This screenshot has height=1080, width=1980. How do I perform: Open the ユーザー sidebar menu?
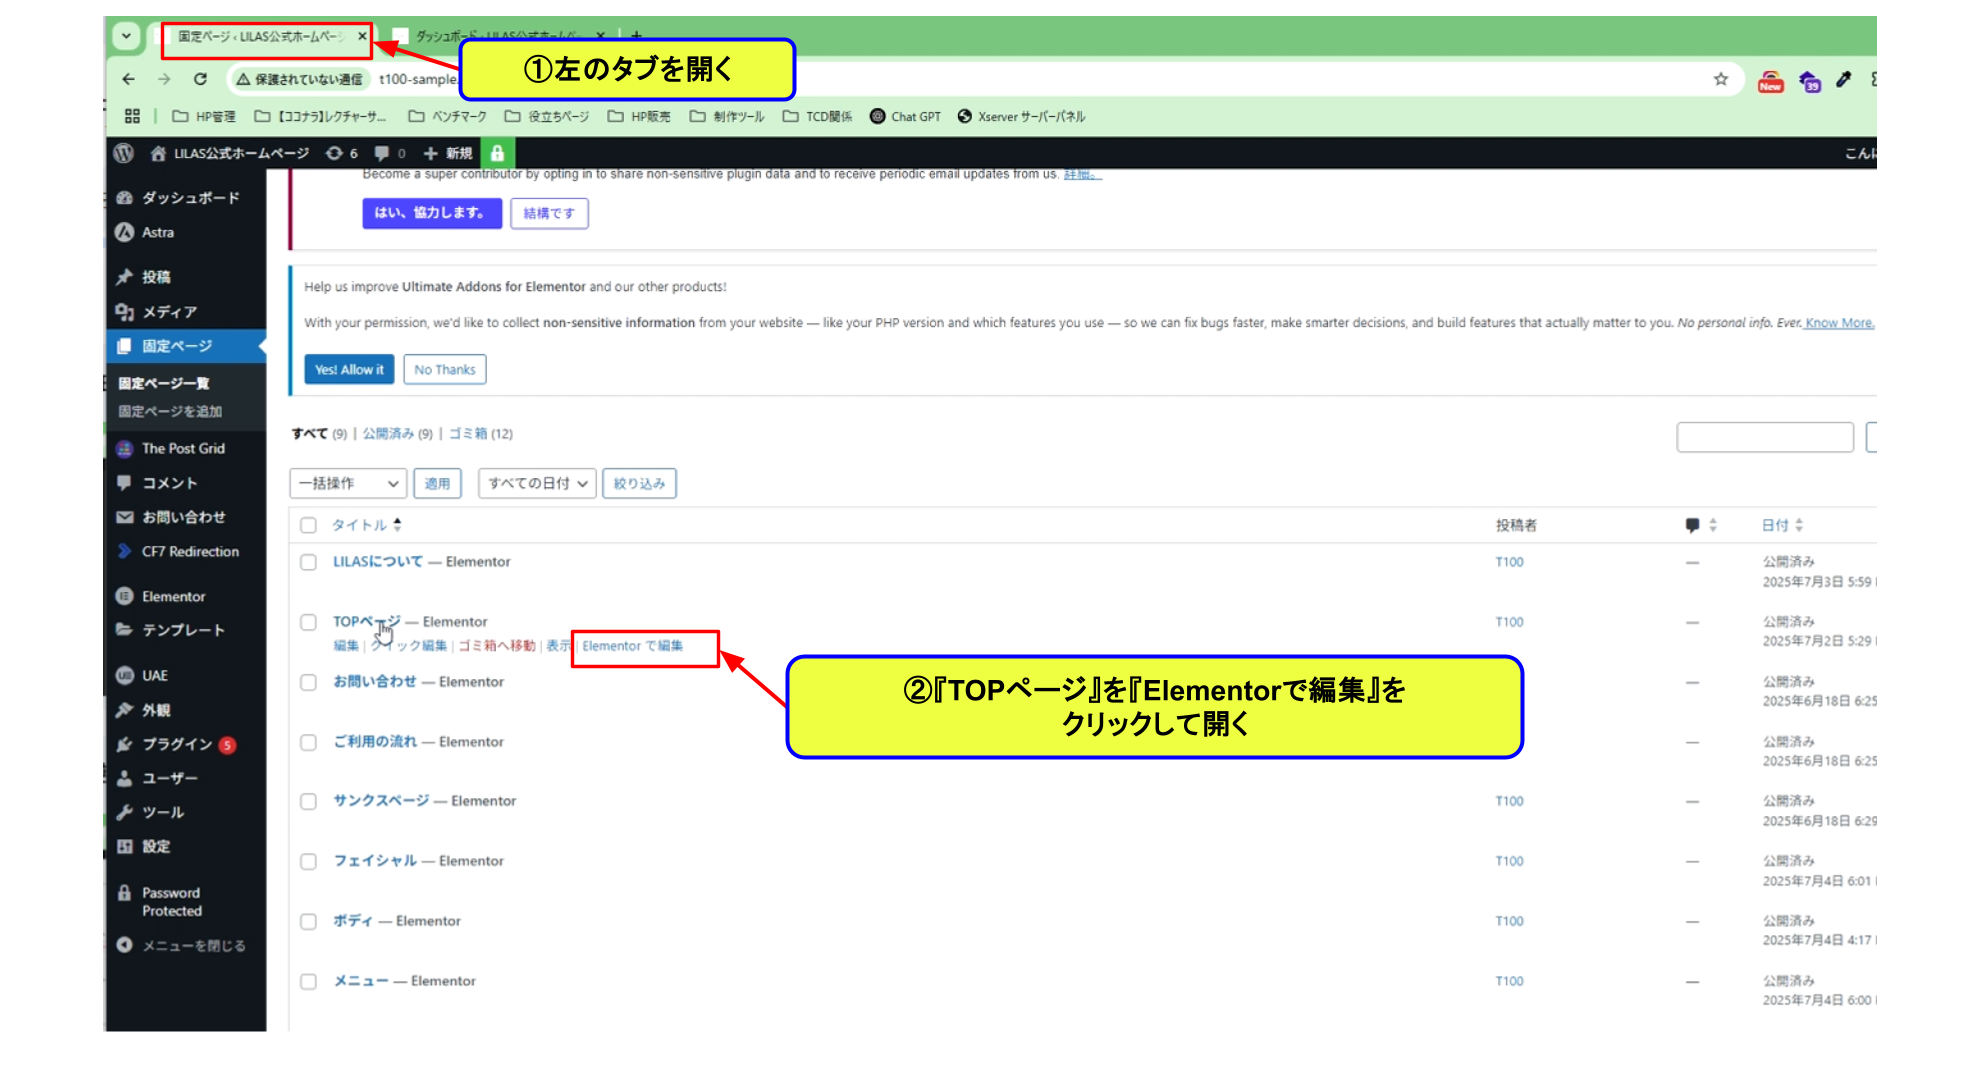click(186, 778)
